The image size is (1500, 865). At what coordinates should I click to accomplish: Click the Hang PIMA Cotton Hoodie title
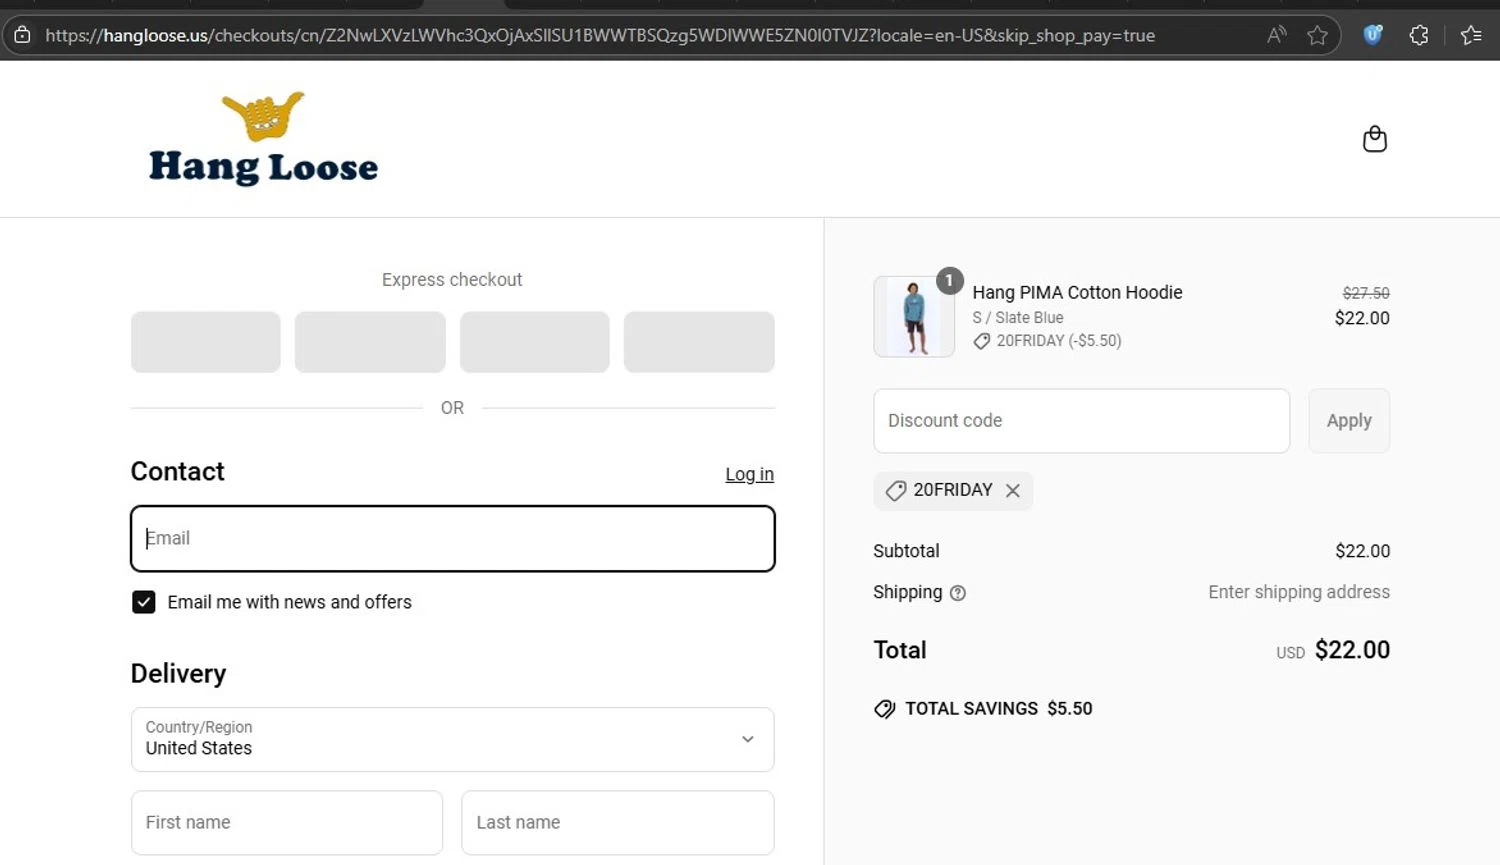tap(1077, 292)
